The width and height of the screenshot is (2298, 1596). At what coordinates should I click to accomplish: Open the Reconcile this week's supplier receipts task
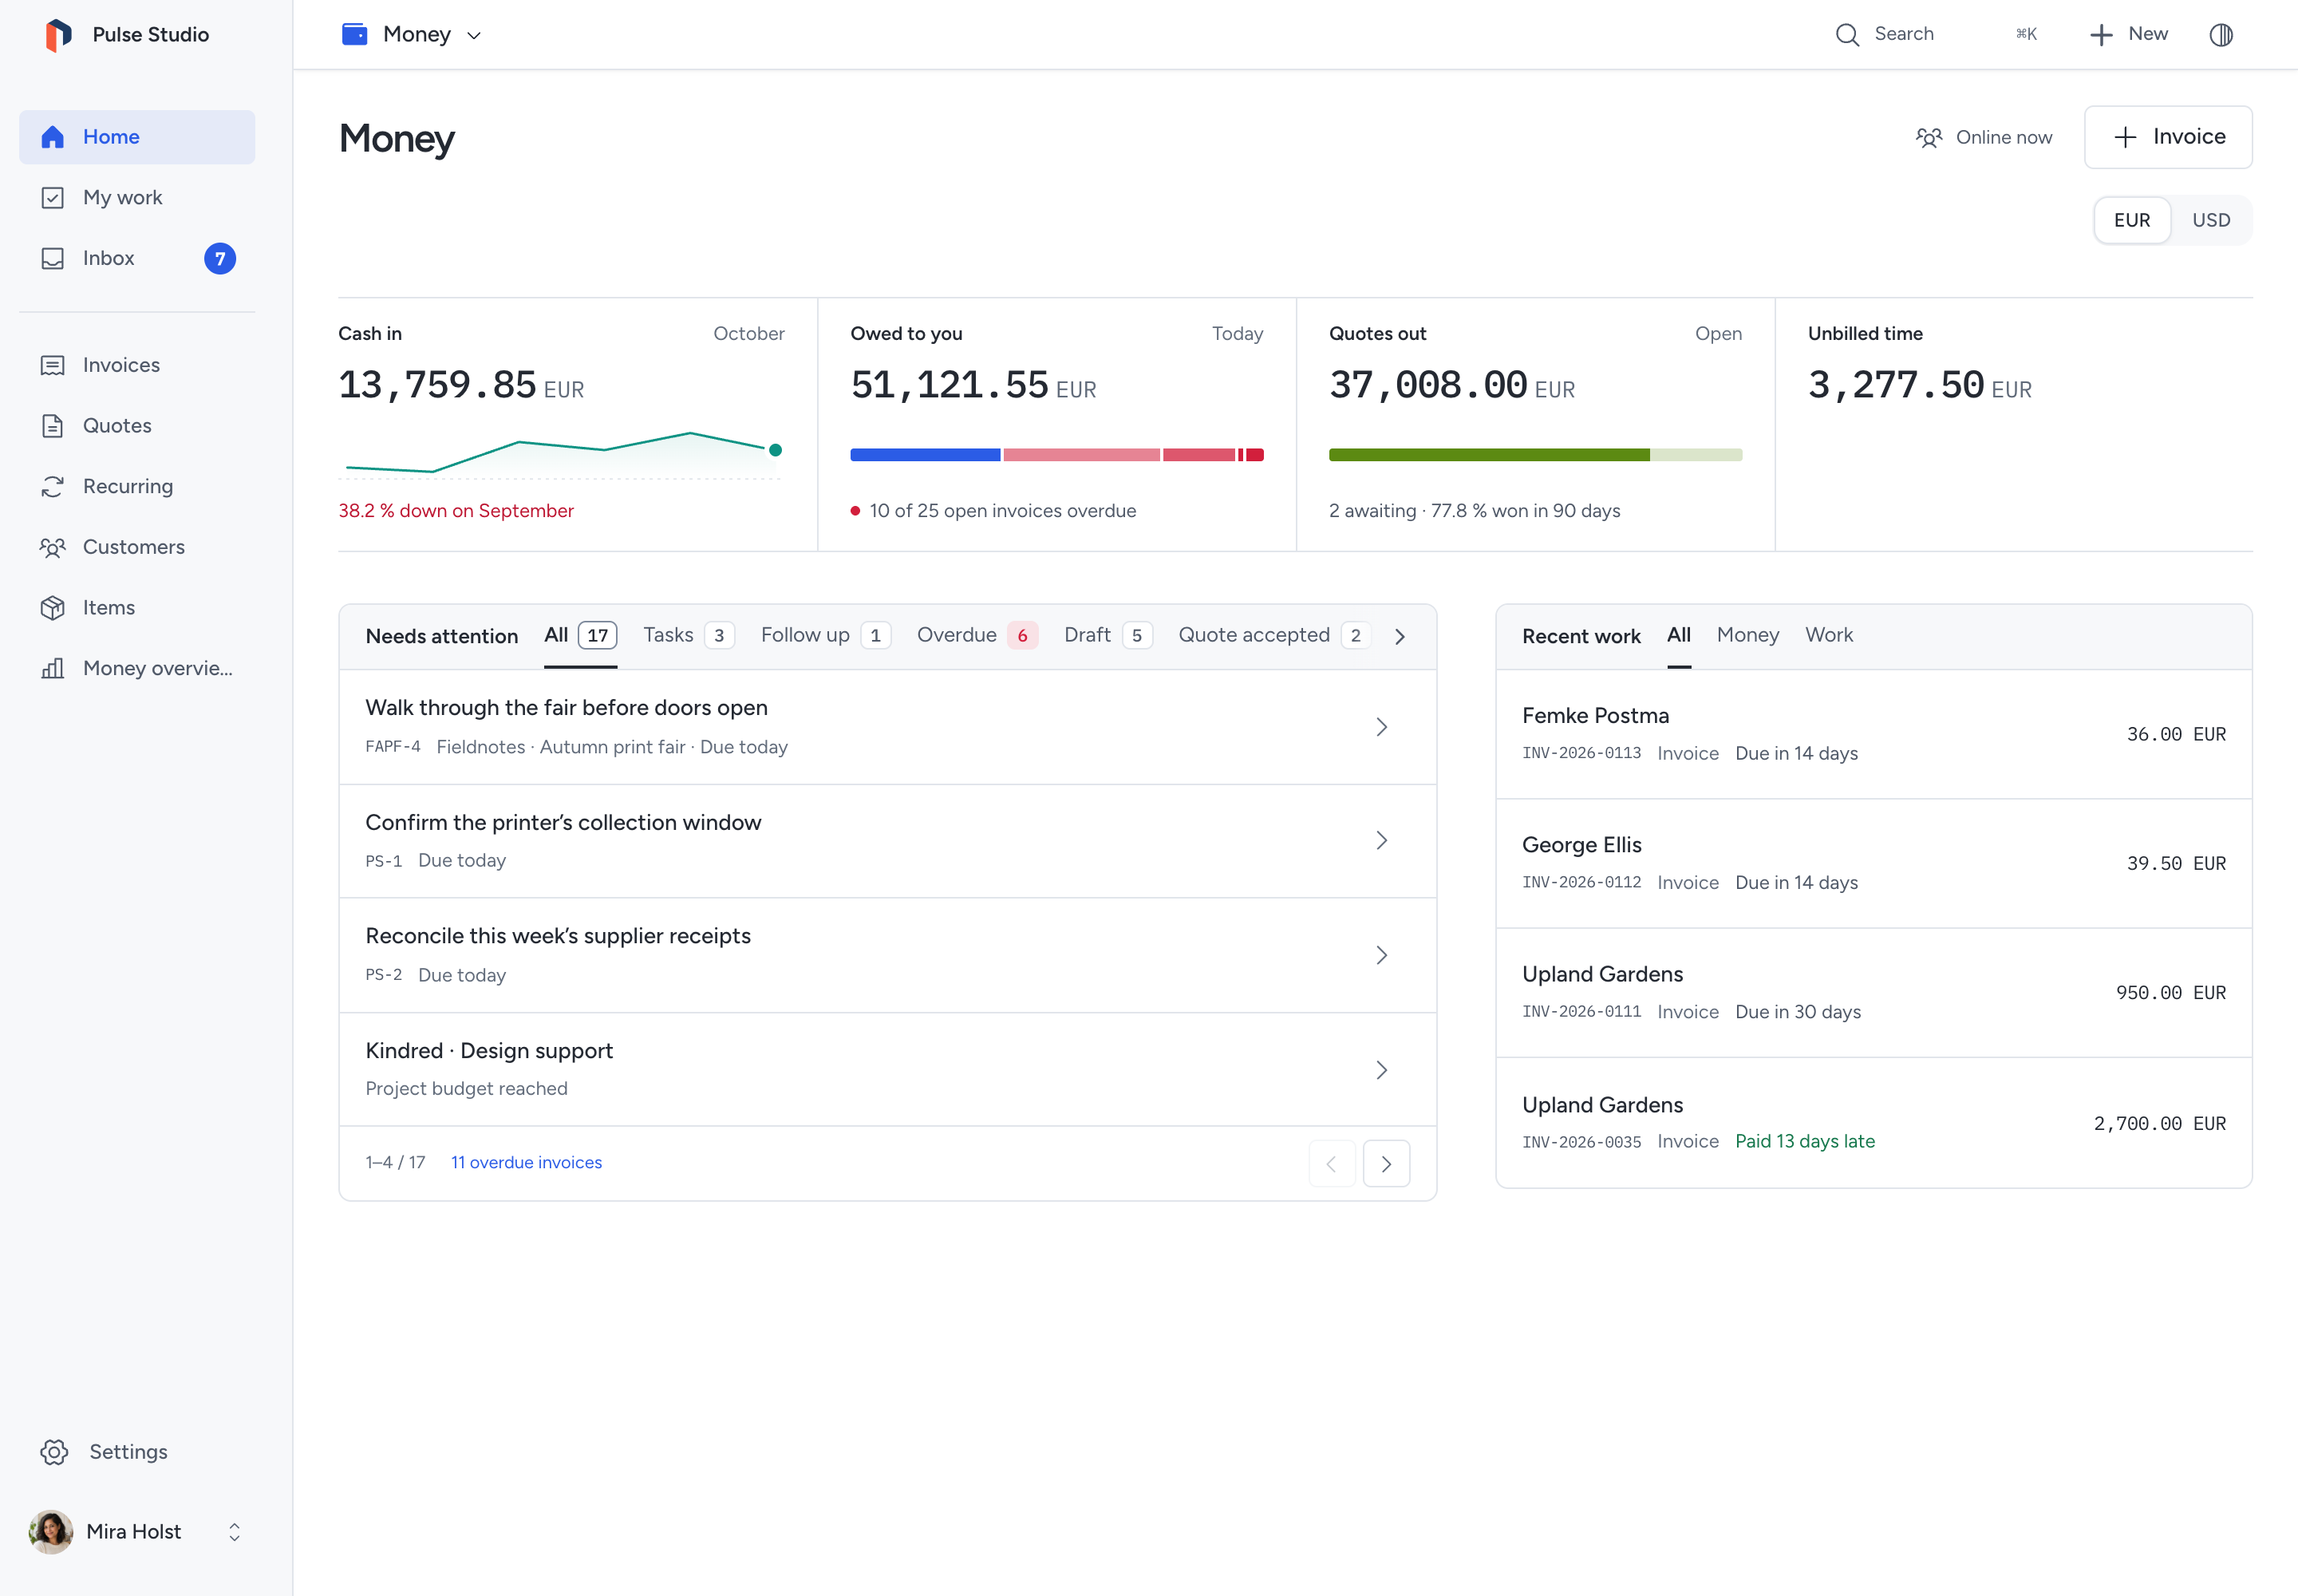coord(888,955)
